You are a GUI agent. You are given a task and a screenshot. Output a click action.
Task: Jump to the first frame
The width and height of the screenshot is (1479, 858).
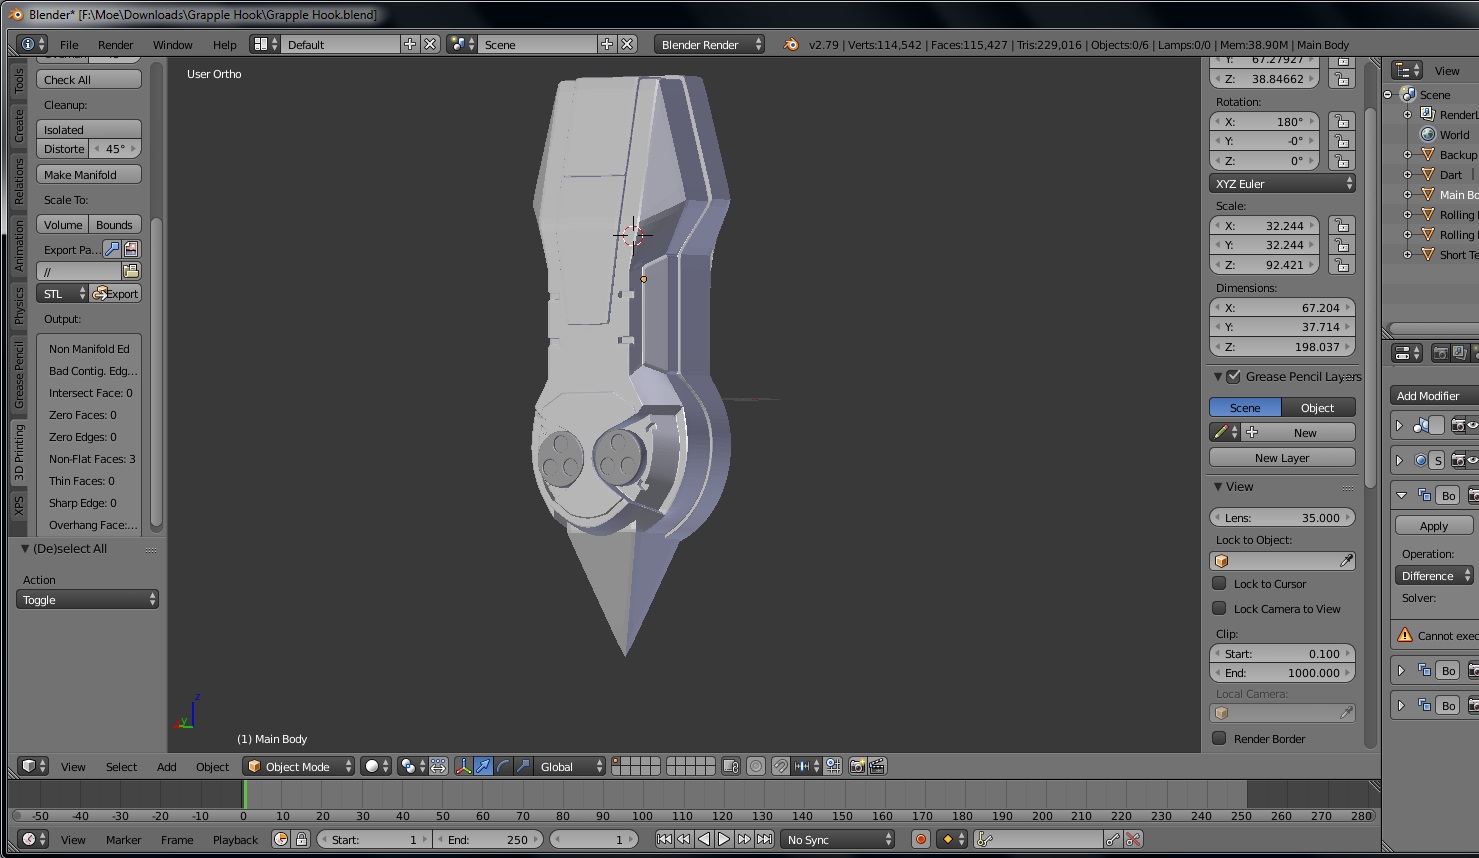click(x=664, y=839)
